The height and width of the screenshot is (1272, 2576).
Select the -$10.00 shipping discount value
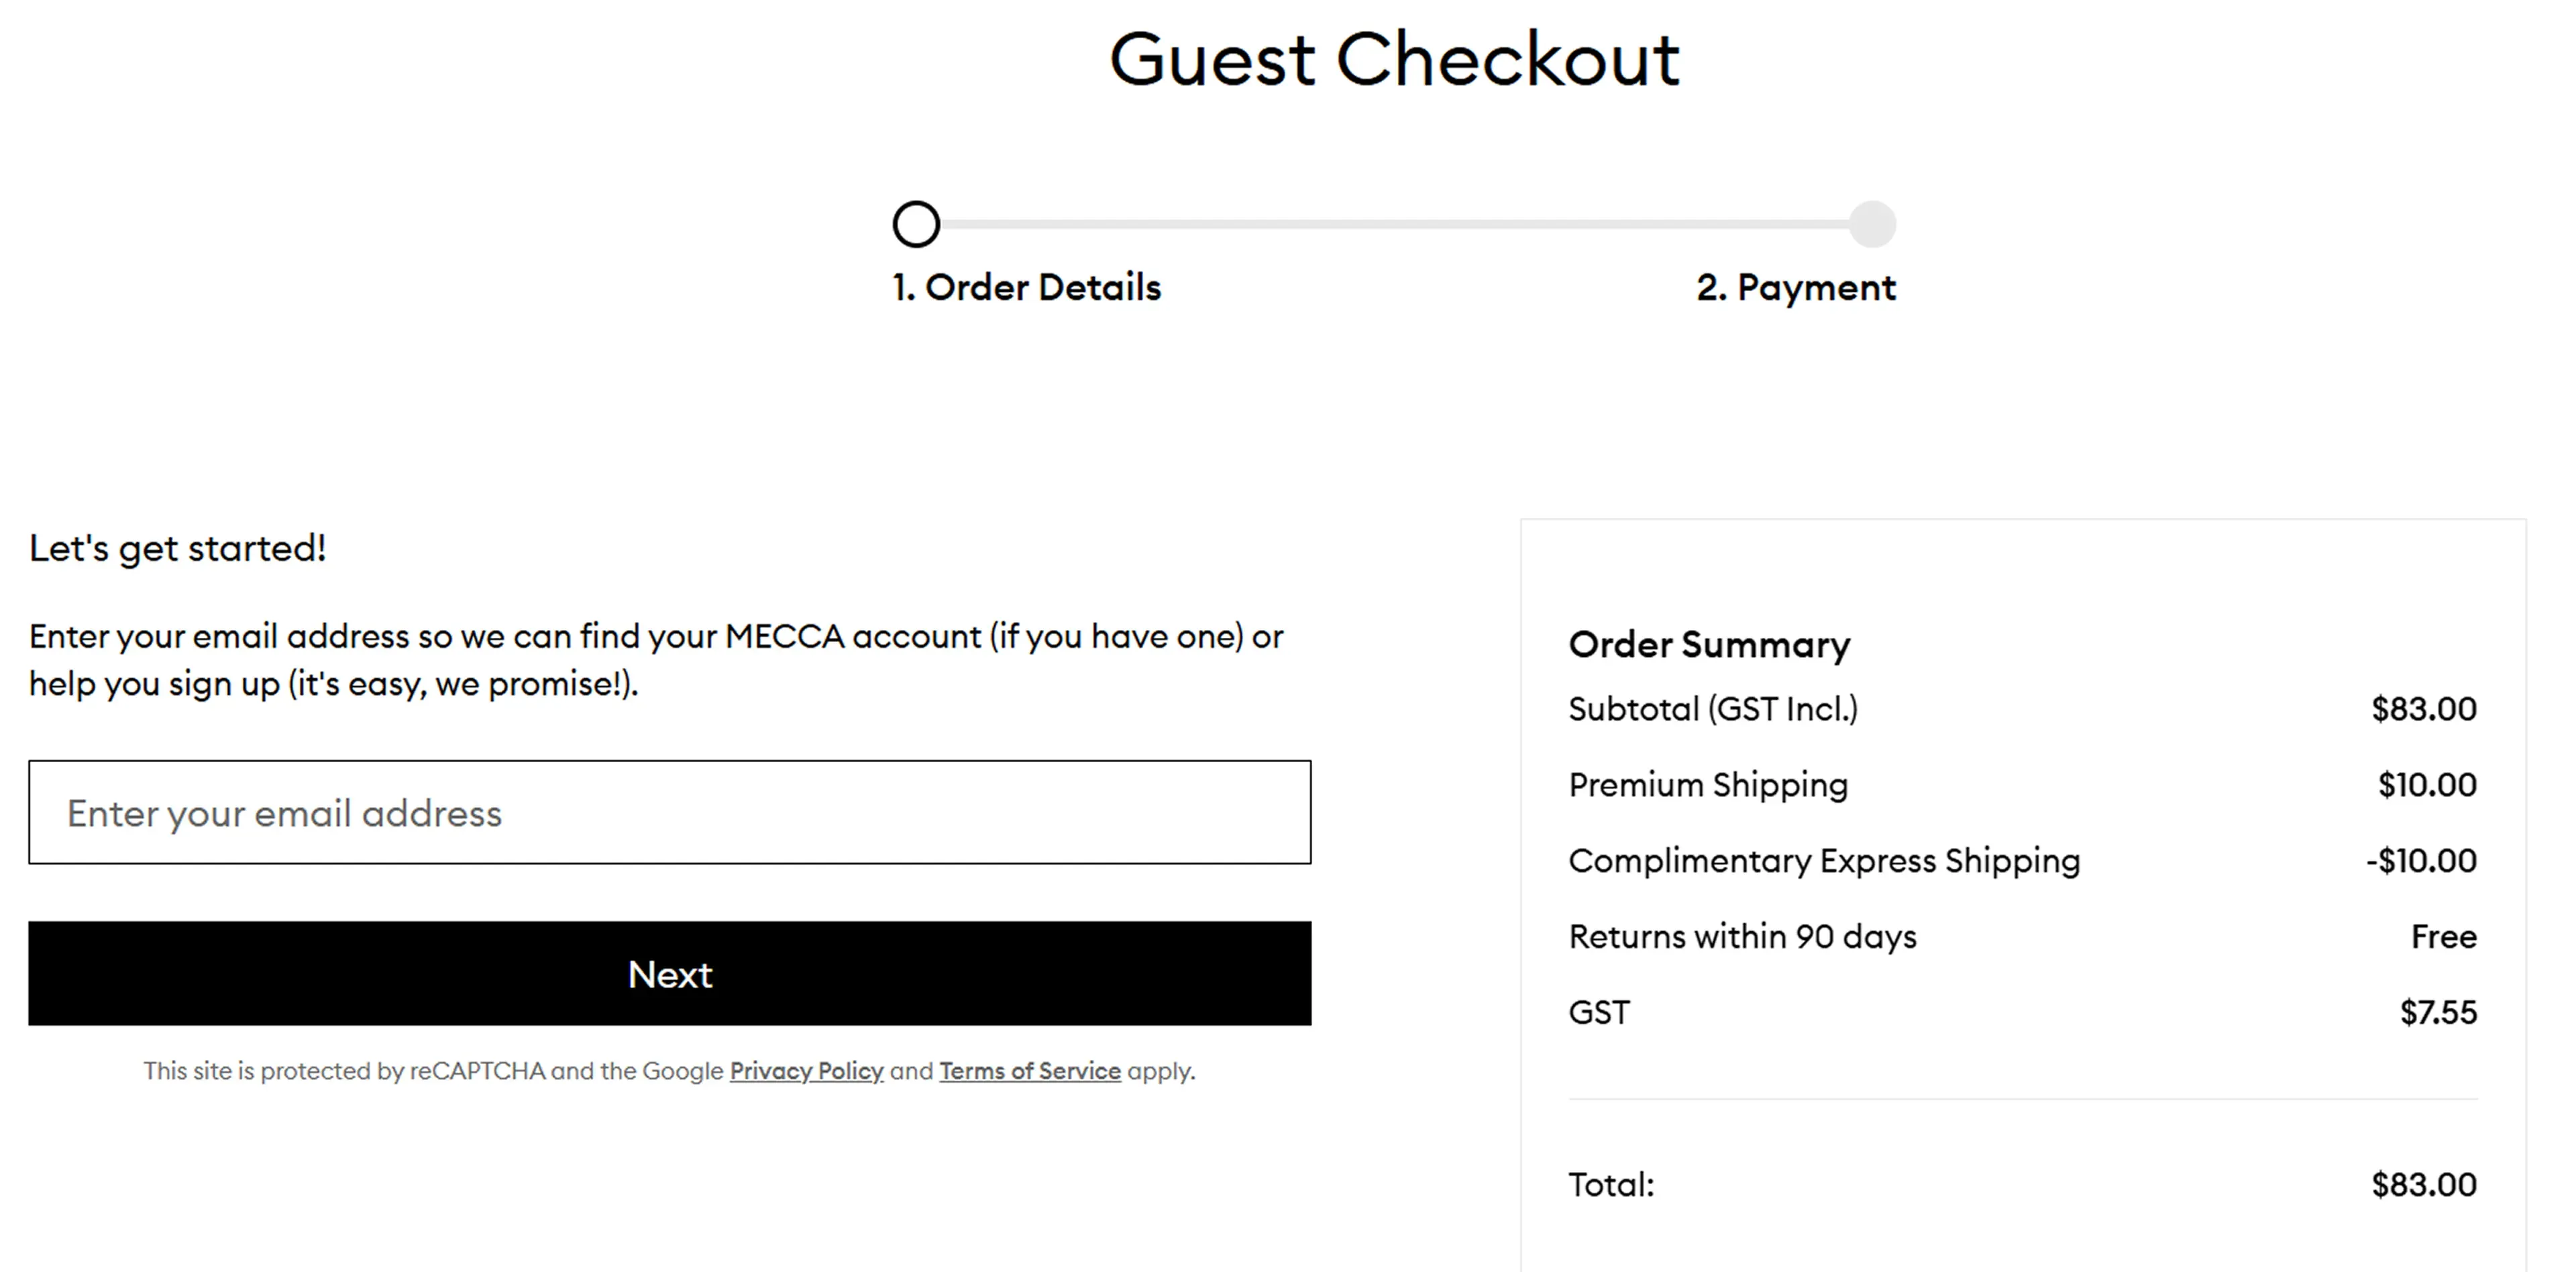coord(2419,860)
